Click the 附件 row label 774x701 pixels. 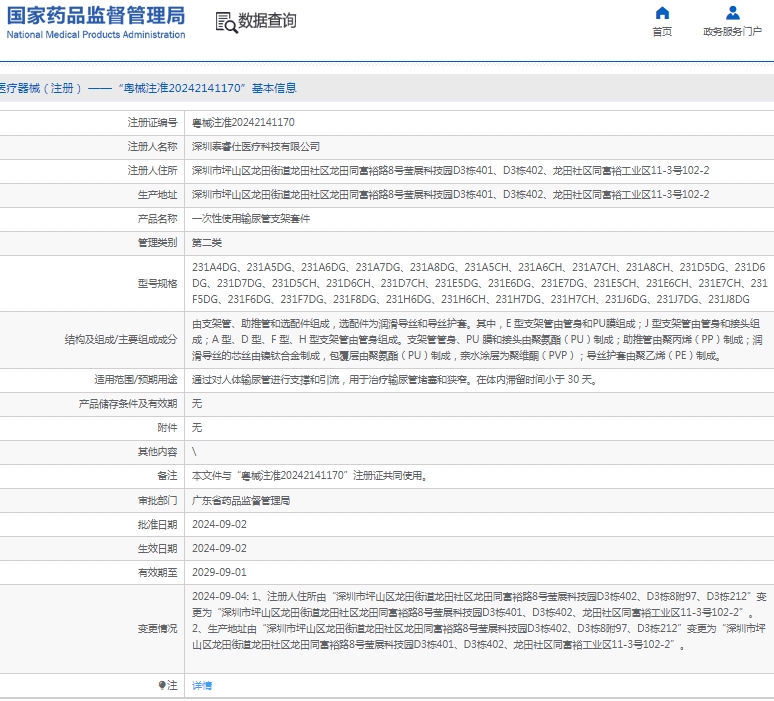point(167,428)
